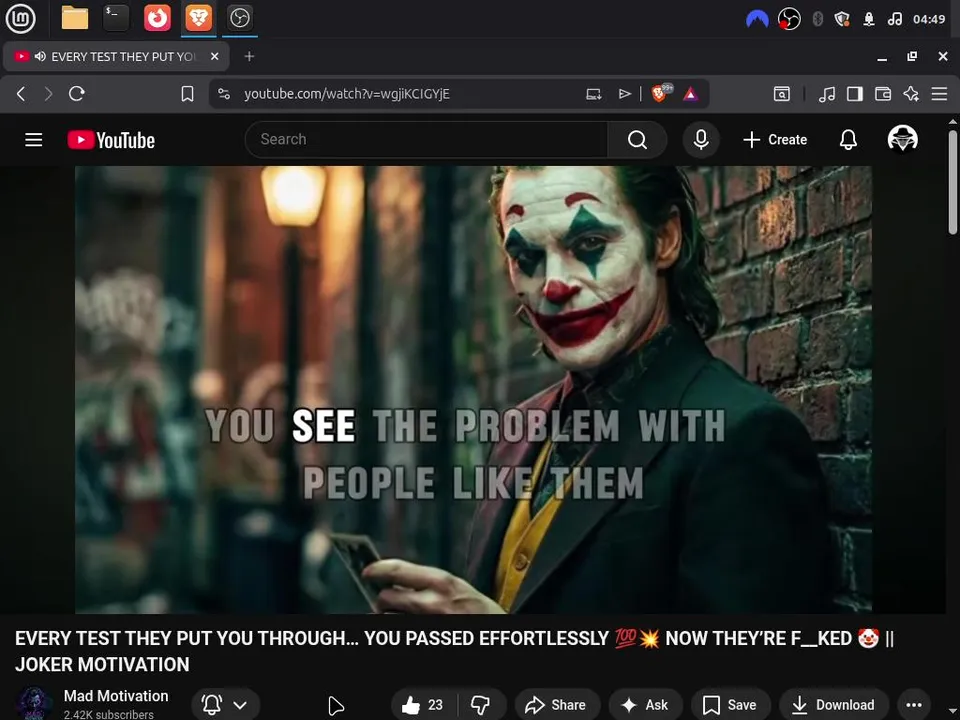The image size is (960, 720).
Task: Click the page vertical scrollbar
Action: tap(952, 182)
